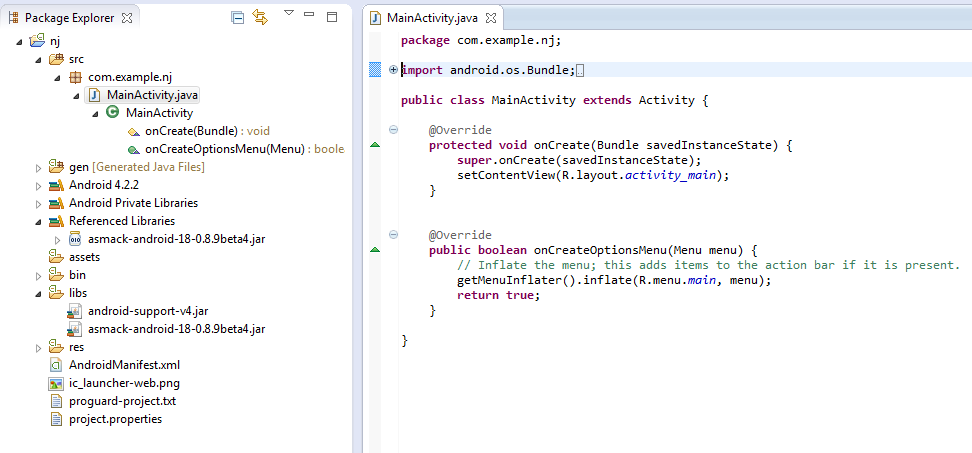972x453 pixels.
Task: Click the onCreateOptionsMenu method icon
Action: click(x=134, y=150)
